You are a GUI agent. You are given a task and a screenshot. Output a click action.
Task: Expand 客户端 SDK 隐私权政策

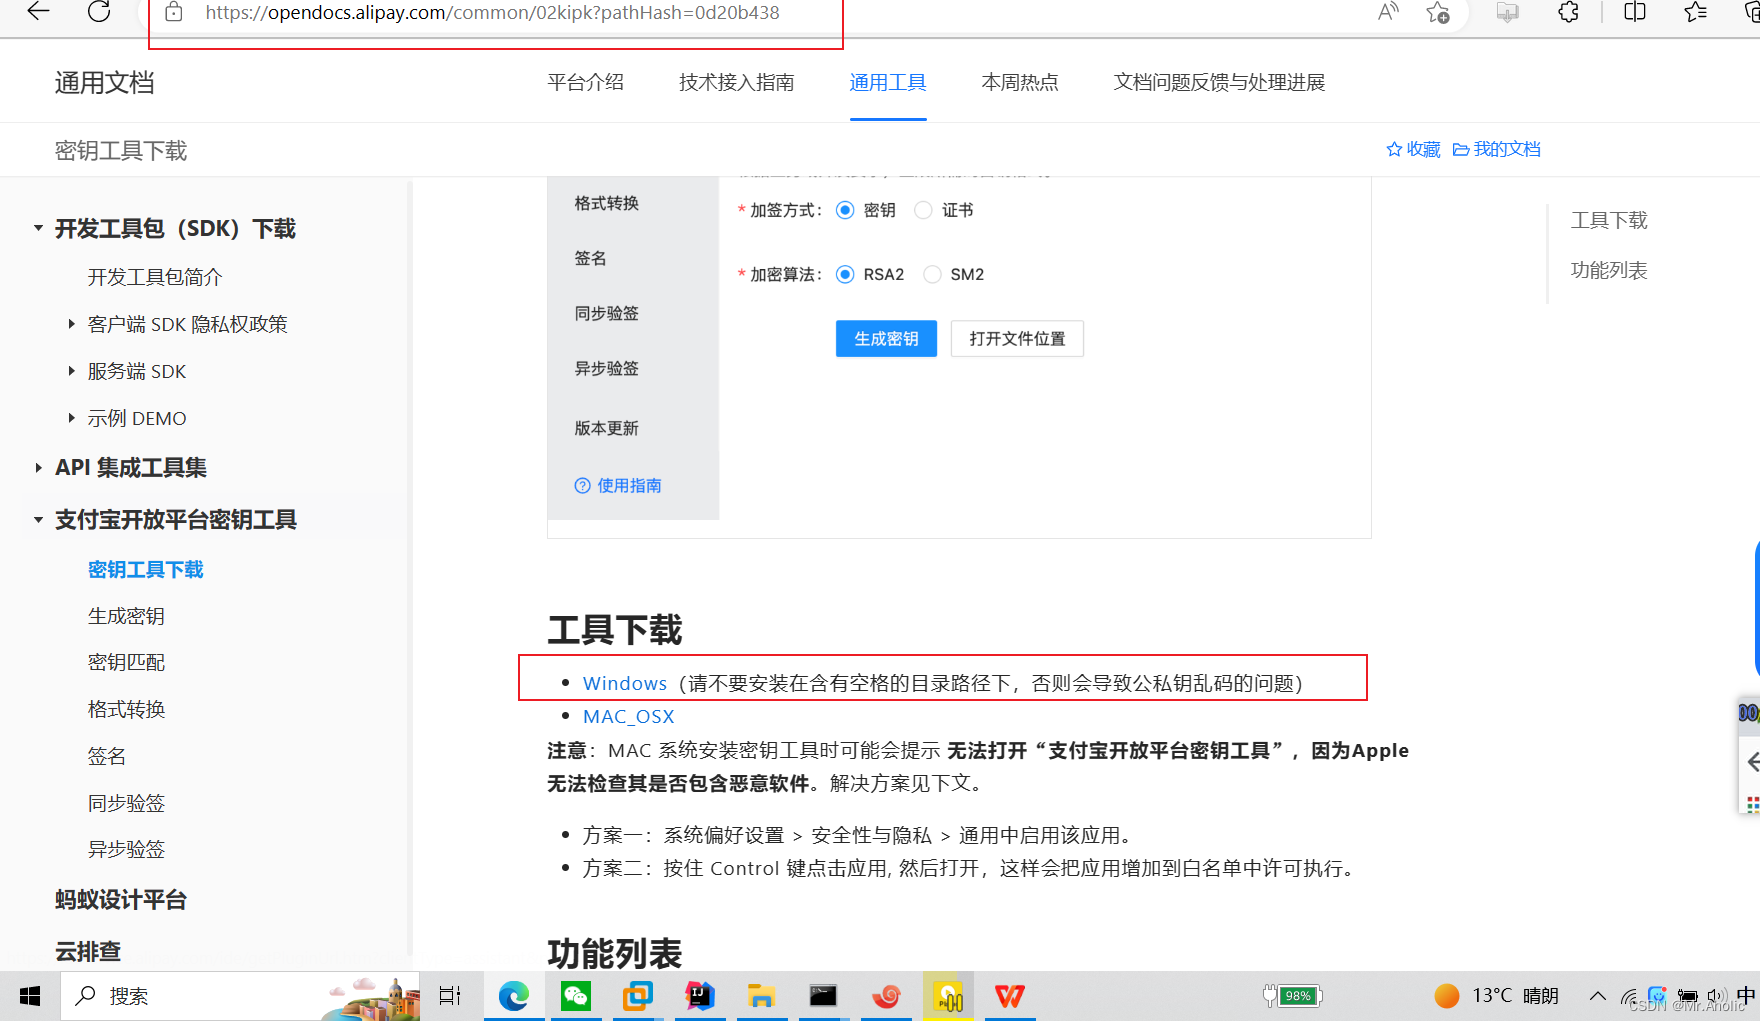coord(71,323)
